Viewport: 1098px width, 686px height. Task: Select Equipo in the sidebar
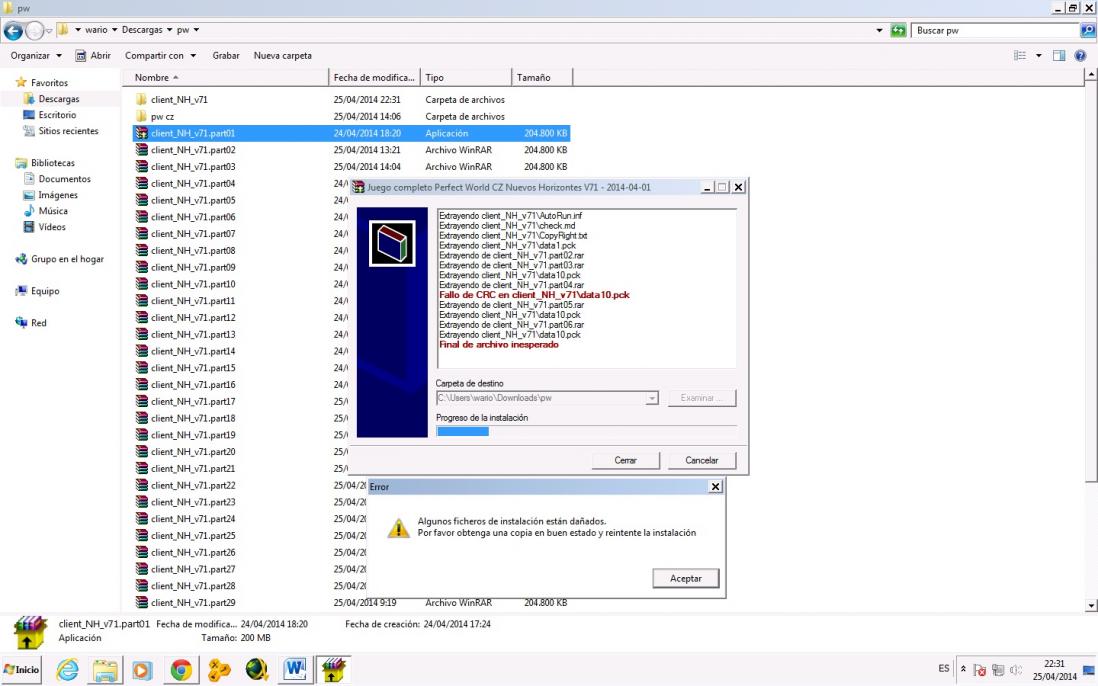(45, 290)
